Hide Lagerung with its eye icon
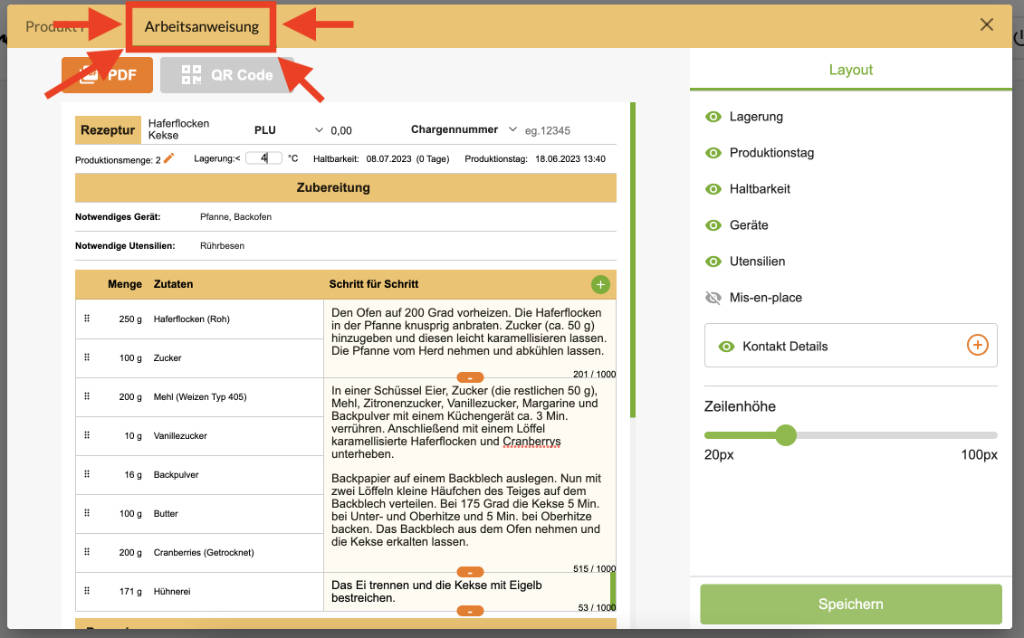Image resolution: width=1024 pixels, height=638 pixels. (x=713, y=117)
